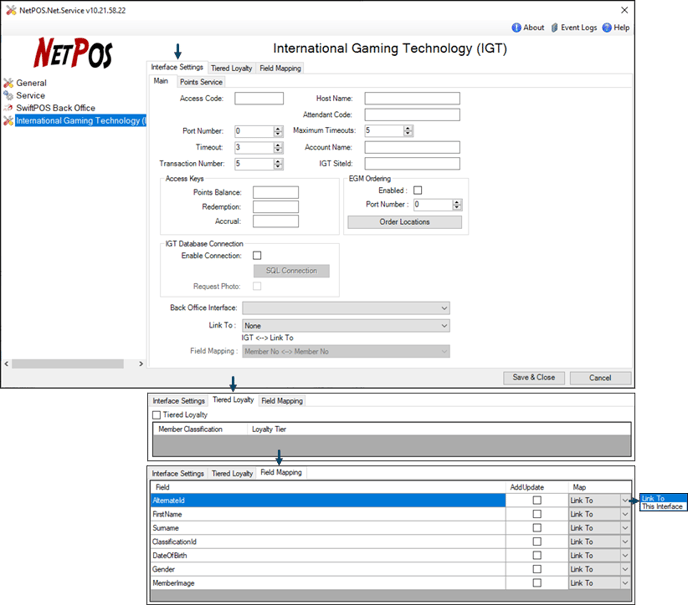Check AddUpdate for AlternateId row
This screenshot has height=605, width=688.
click(537, 500)
